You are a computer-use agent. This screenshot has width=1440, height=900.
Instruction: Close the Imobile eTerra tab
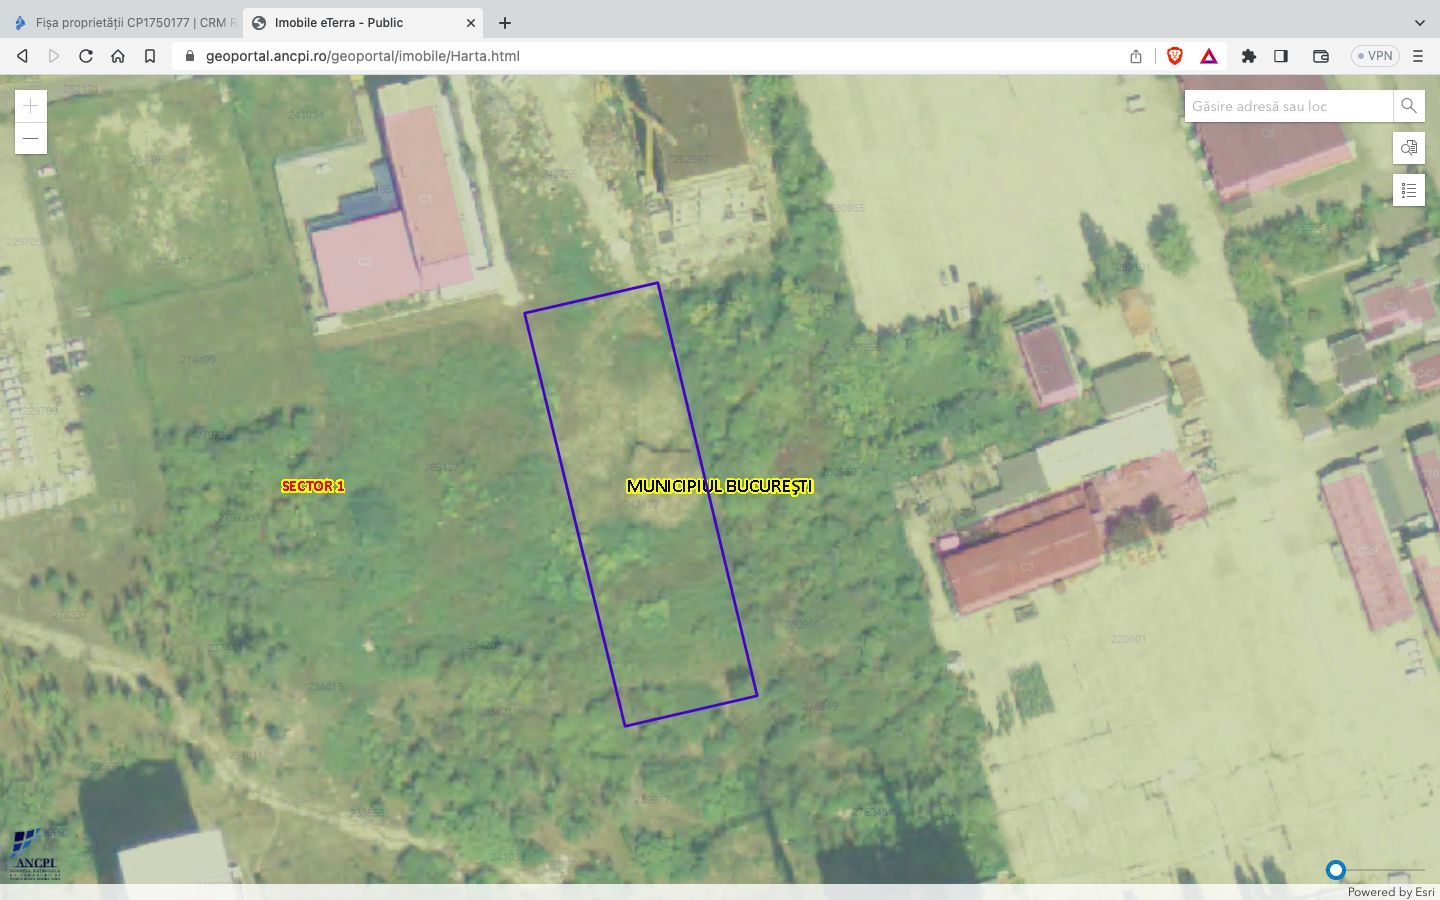[471, 22]
